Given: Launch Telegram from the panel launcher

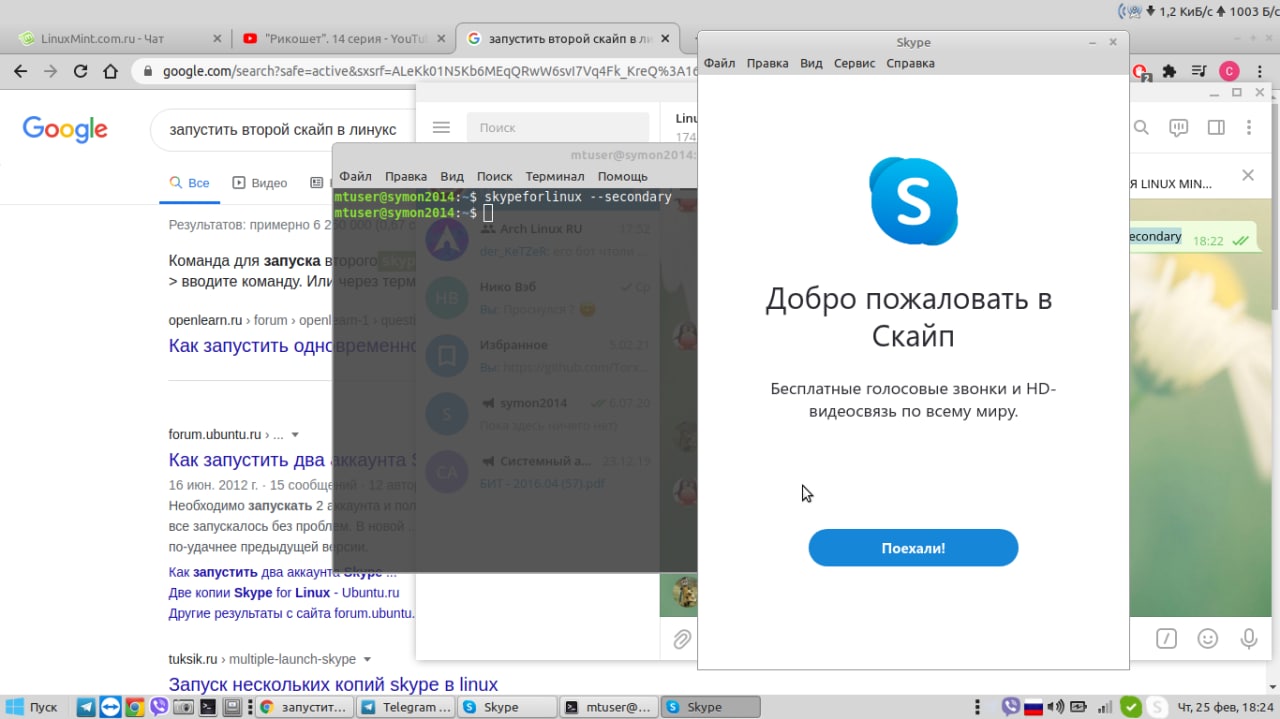Looking at the screenshot, I should (x=86, y=707).
